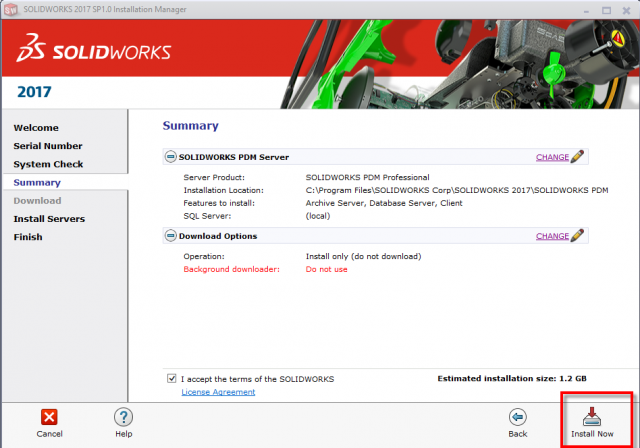Open the License Agreement link
640x448 pixels.
pos(218,392)
